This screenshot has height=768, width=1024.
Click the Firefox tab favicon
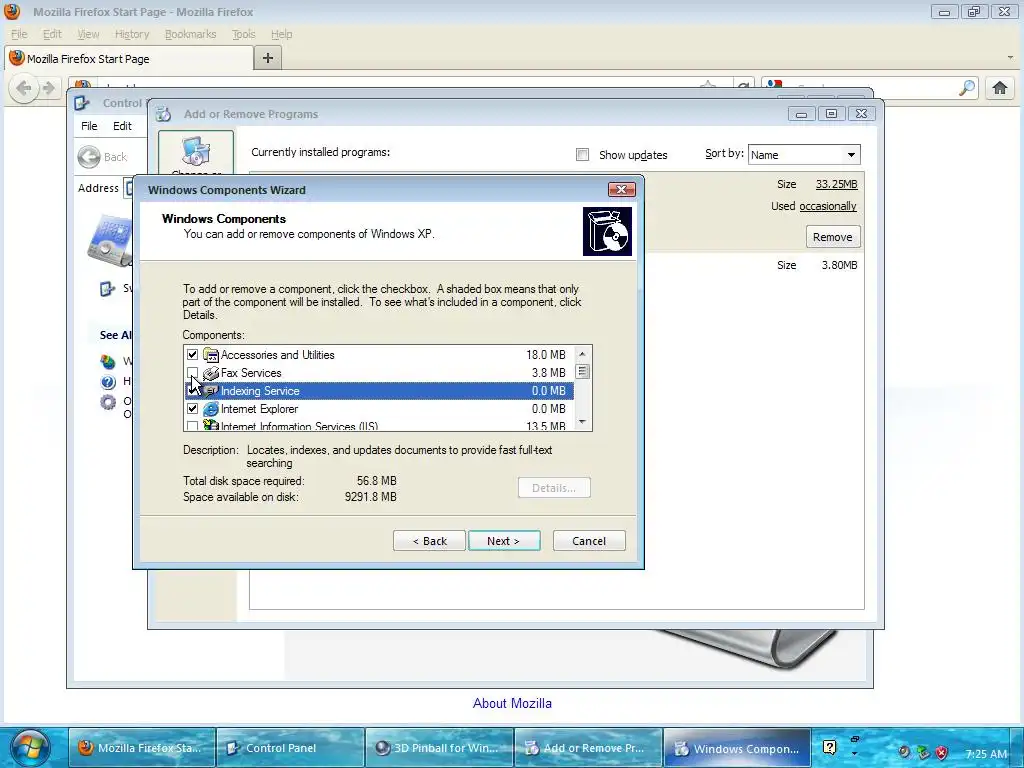pyautogui.click(x=17, y=58)
